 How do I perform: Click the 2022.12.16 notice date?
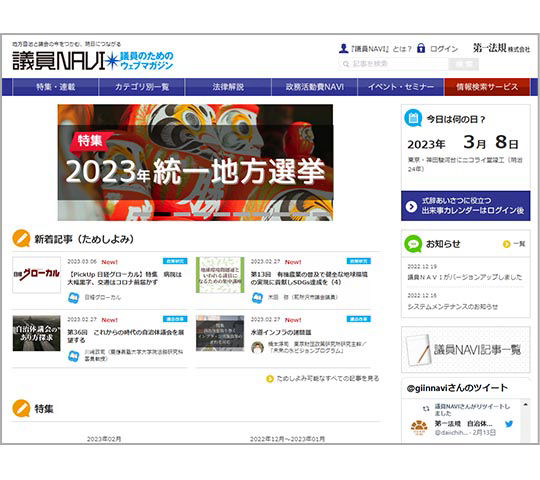coord(422,295)
